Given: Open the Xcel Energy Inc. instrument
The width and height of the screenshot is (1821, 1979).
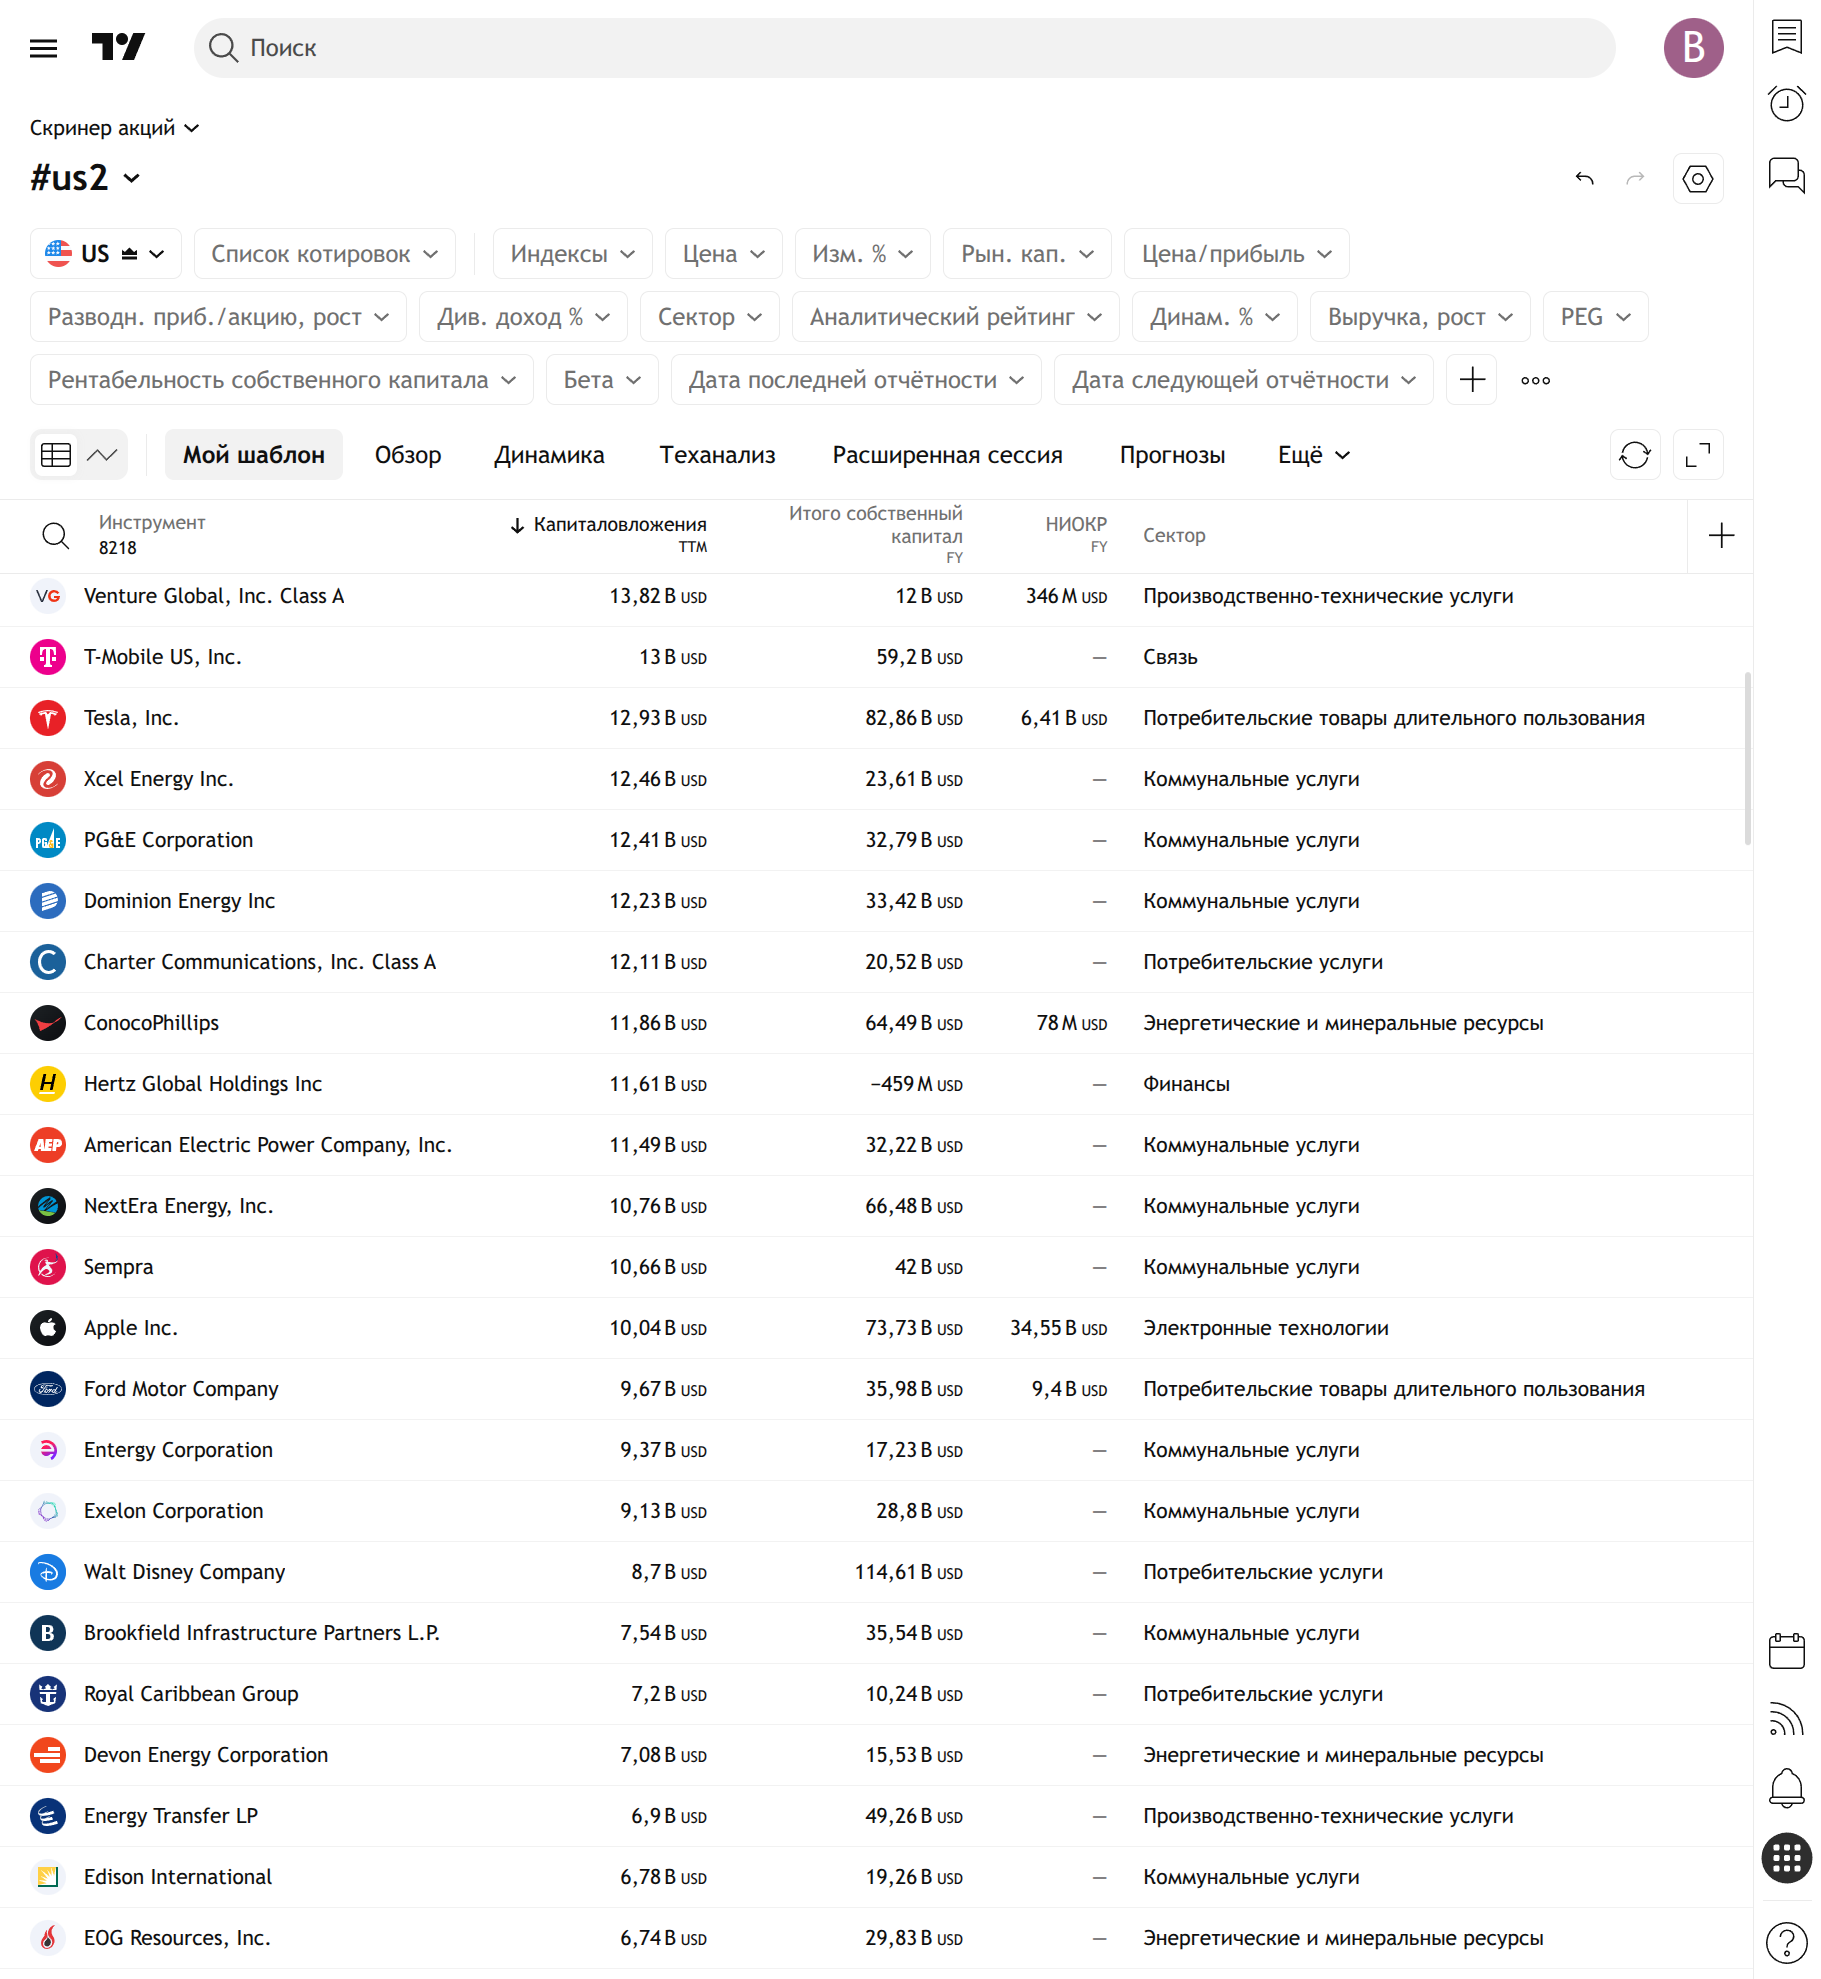Looking at the screenshot, I should [158, 779].
